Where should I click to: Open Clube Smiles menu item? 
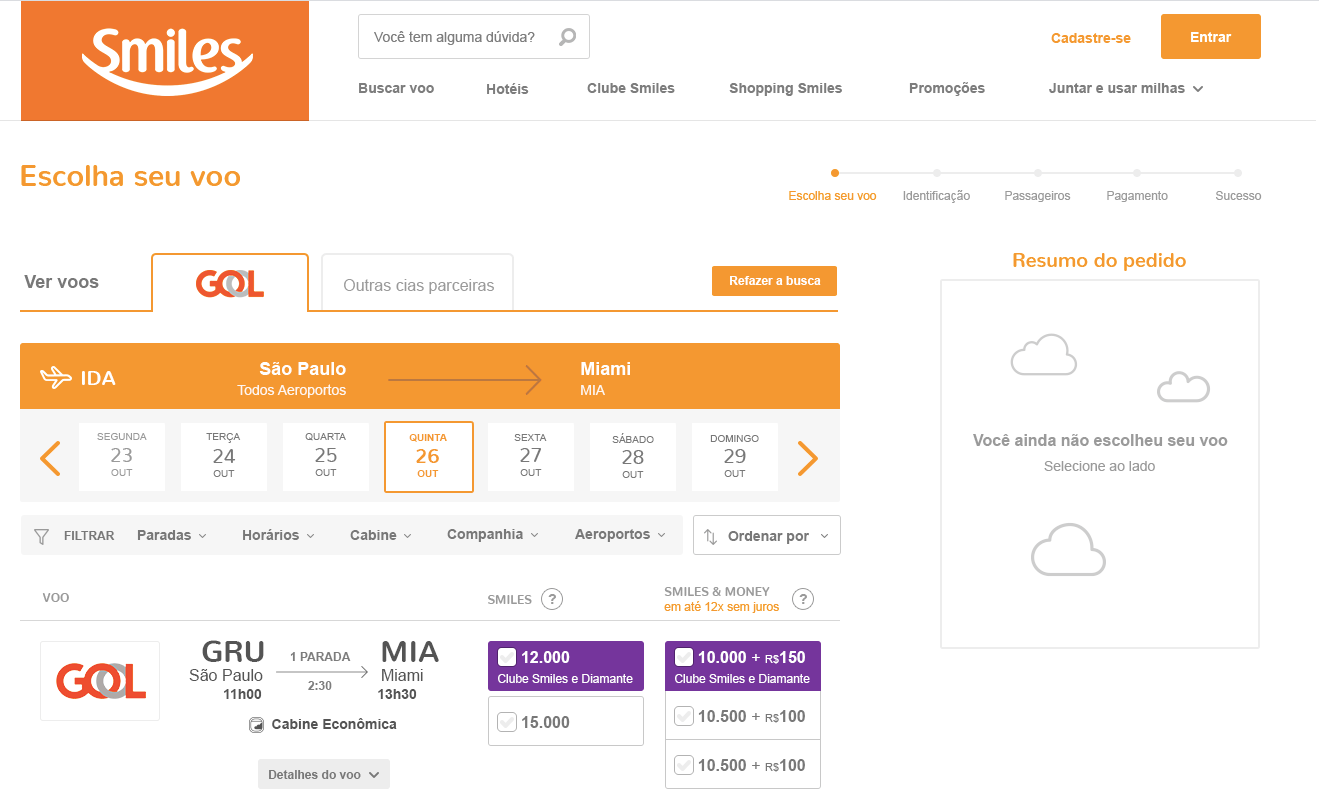631,88
